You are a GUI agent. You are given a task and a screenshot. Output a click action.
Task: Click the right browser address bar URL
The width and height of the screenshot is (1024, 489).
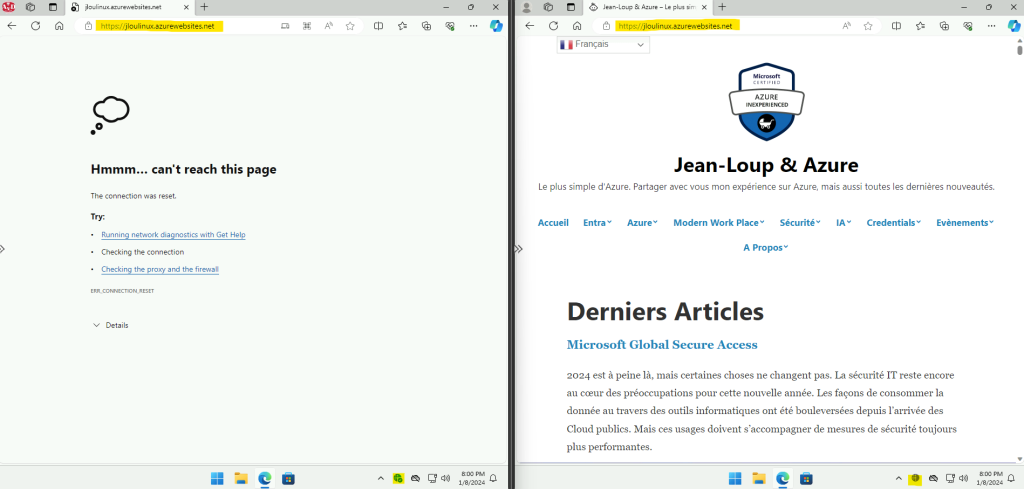tap(675, 26)
